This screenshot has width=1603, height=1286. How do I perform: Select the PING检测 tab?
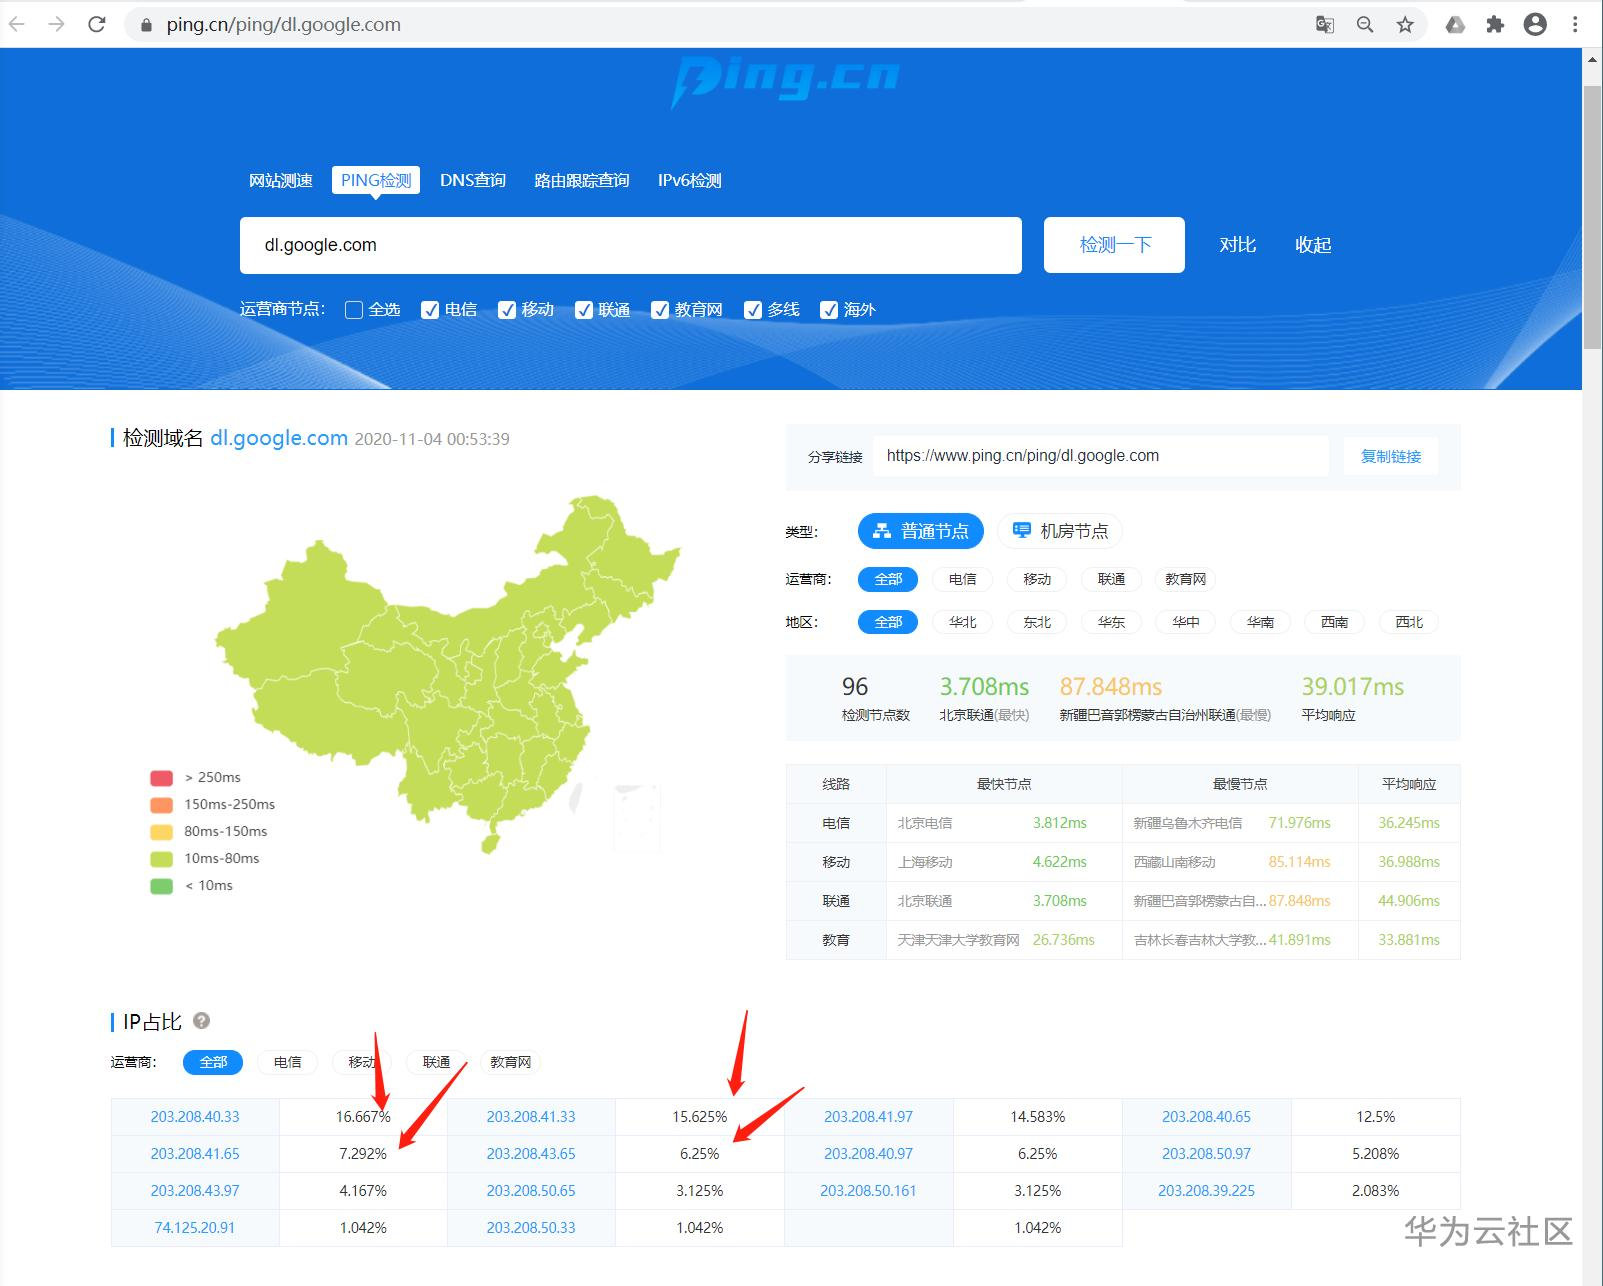point(376,181)
